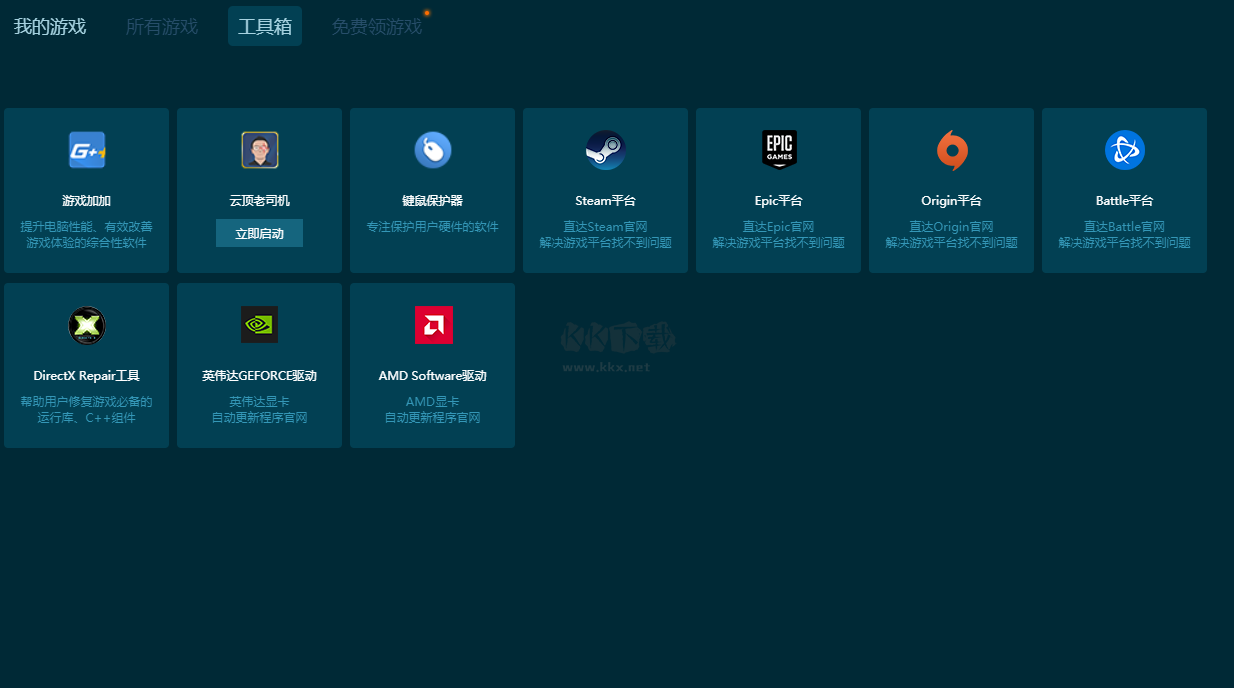Image resolution: width=1234 pixels, height=688 pixels.
Task: Launch the DirectX Repair tool icon
Action: (87, 325)
